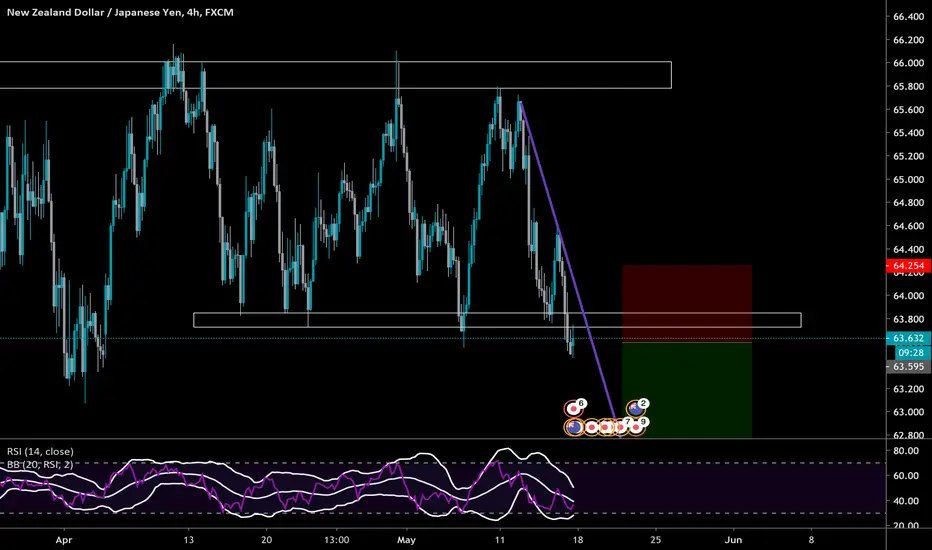The width and height of the screenshot is (932, 550).
Task: Open Japan event marker with badge 6
Action: [574, 408]
